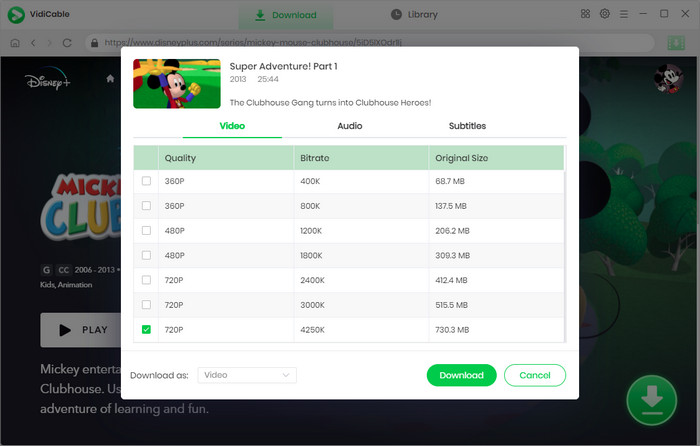Click the Disney+ logo
This screenshot has height=446, width=700.
pyautogui.click(x=48, y=79)
